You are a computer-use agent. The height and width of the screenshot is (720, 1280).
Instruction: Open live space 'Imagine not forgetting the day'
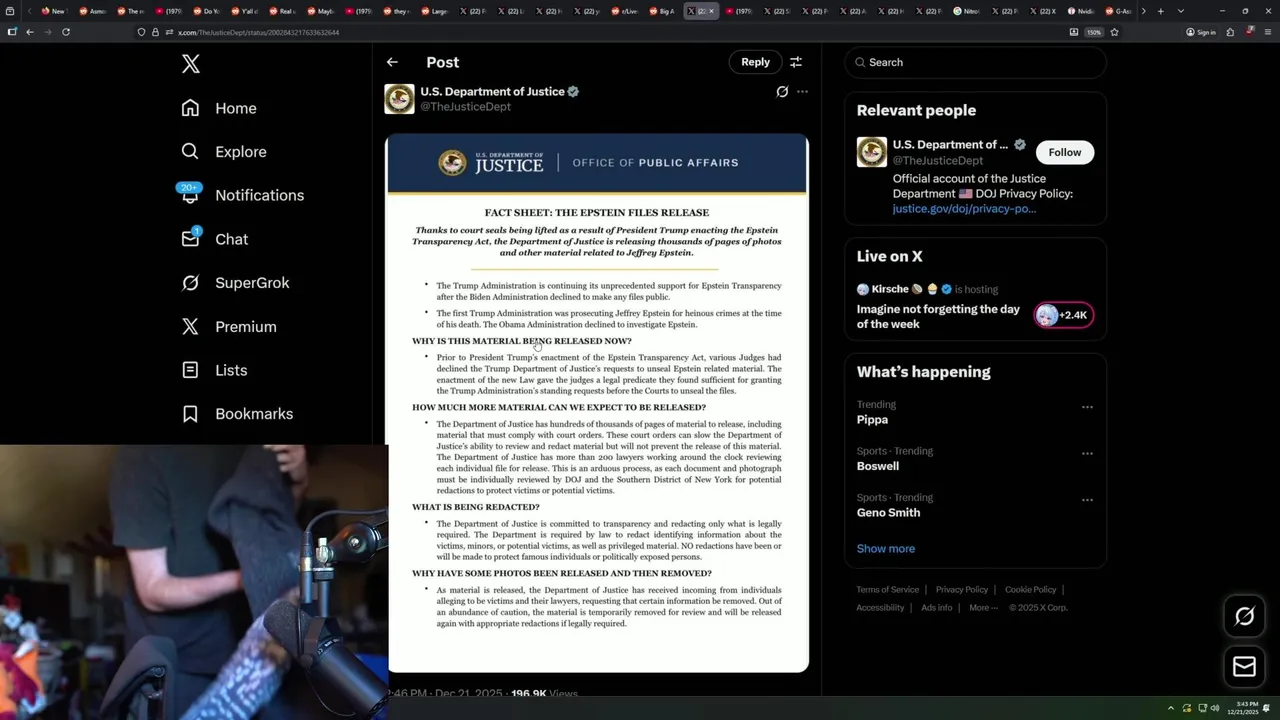tap(938, 316)
